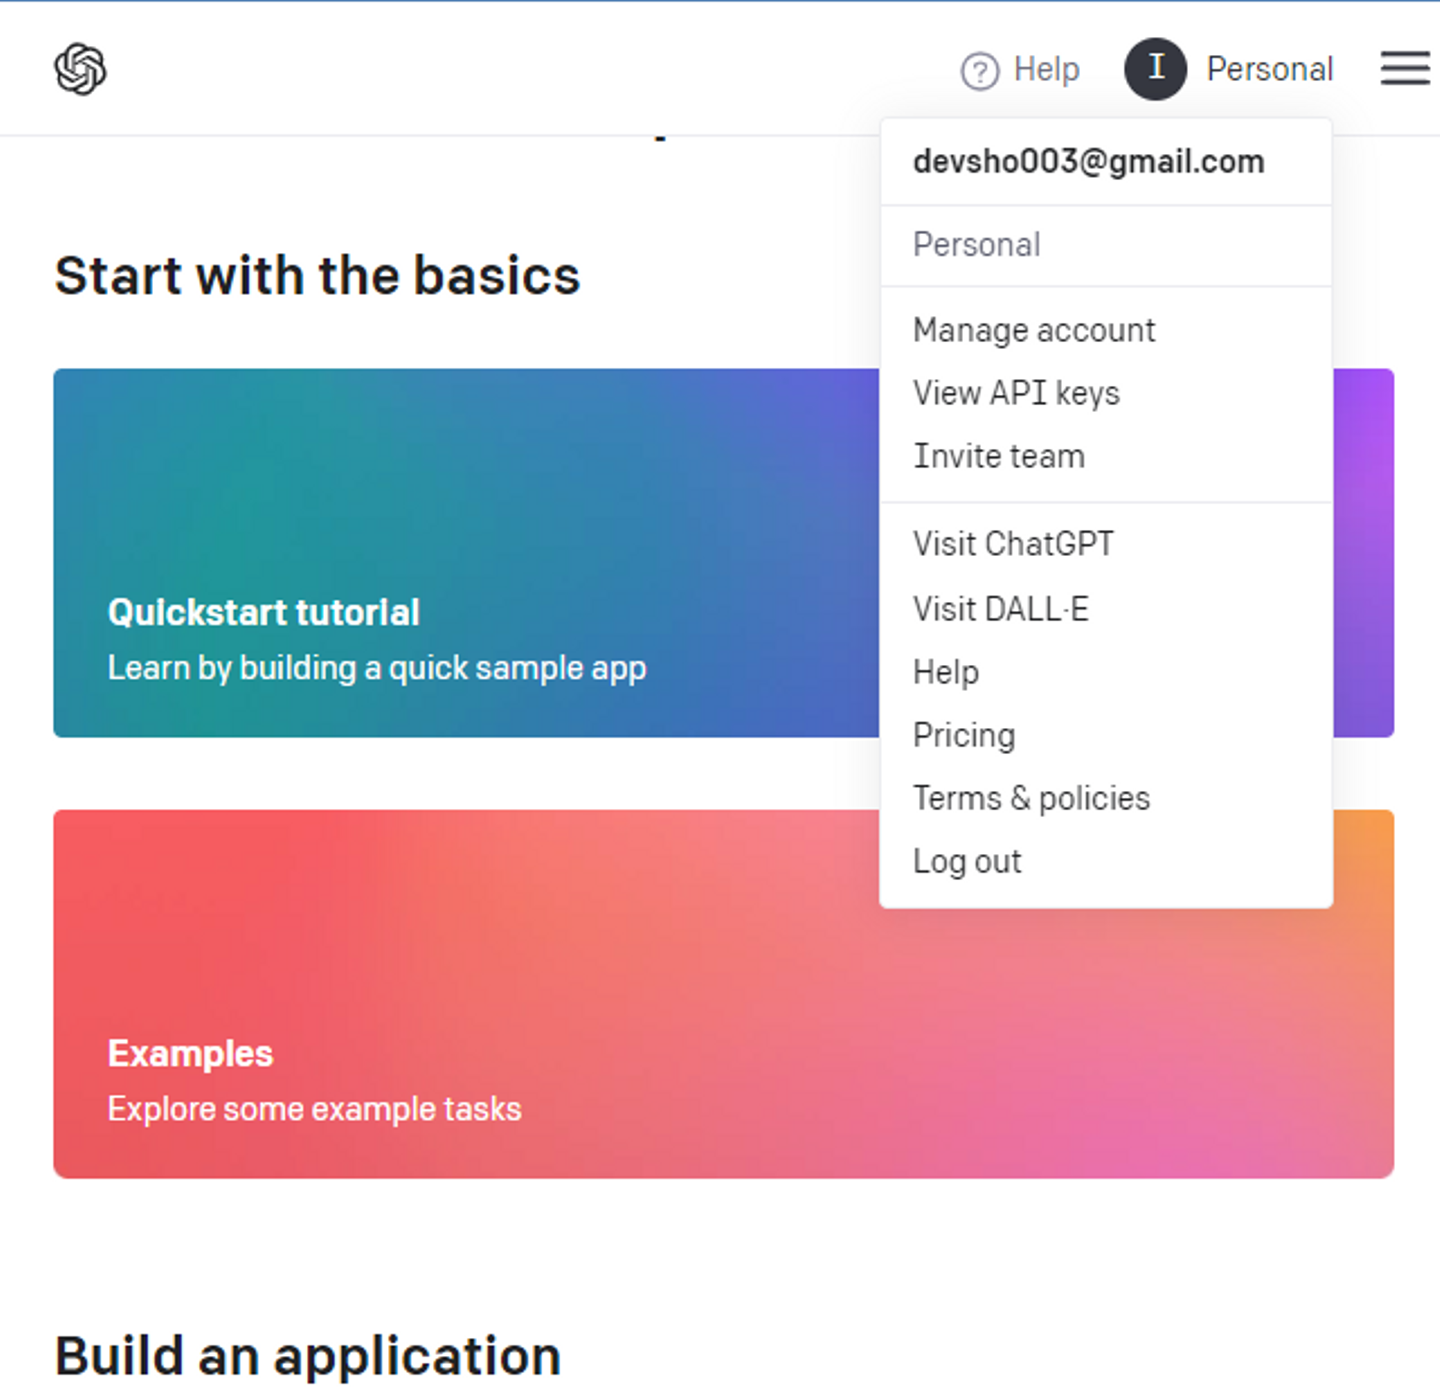Screen dimensions: 1440x1400
Task: Click the OpenAI logo icon
Action: click(x=80, y=69)
